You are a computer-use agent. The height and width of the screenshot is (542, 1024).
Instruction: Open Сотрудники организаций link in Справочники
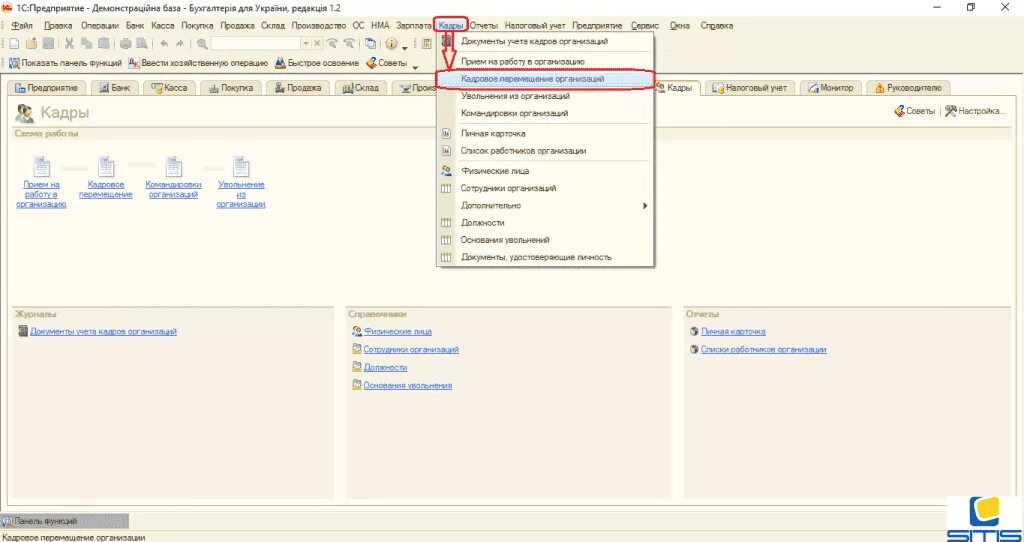pos(411,349)
